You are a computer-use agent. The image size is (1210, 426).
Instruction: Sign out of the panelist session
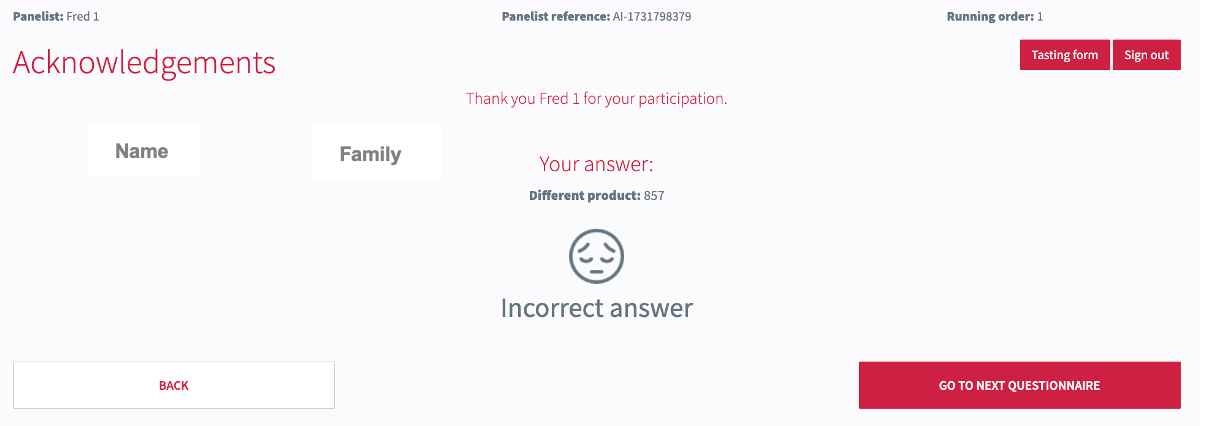[x=1146, y=55]
